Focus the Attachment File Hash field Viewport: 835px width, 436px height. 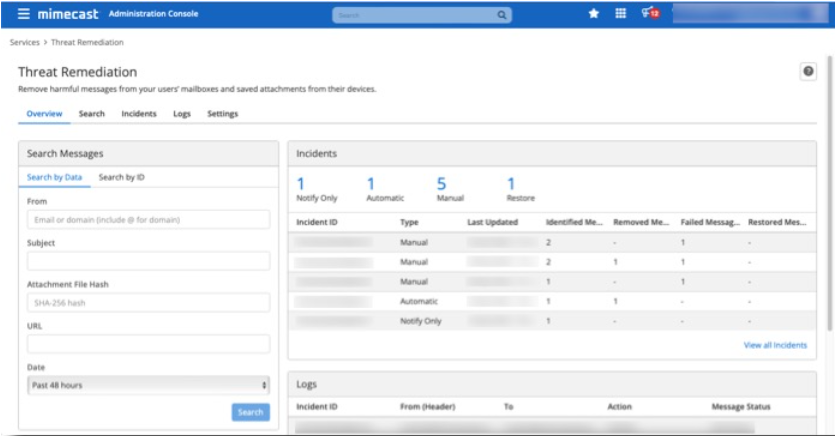pos(148,302)
